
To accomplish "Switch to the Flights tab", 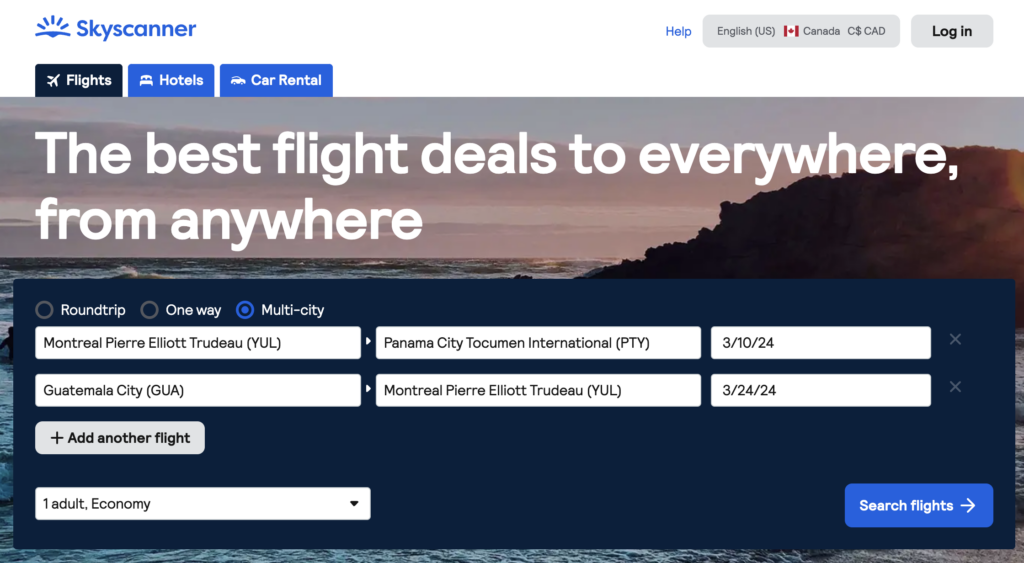I will (79, 81).
